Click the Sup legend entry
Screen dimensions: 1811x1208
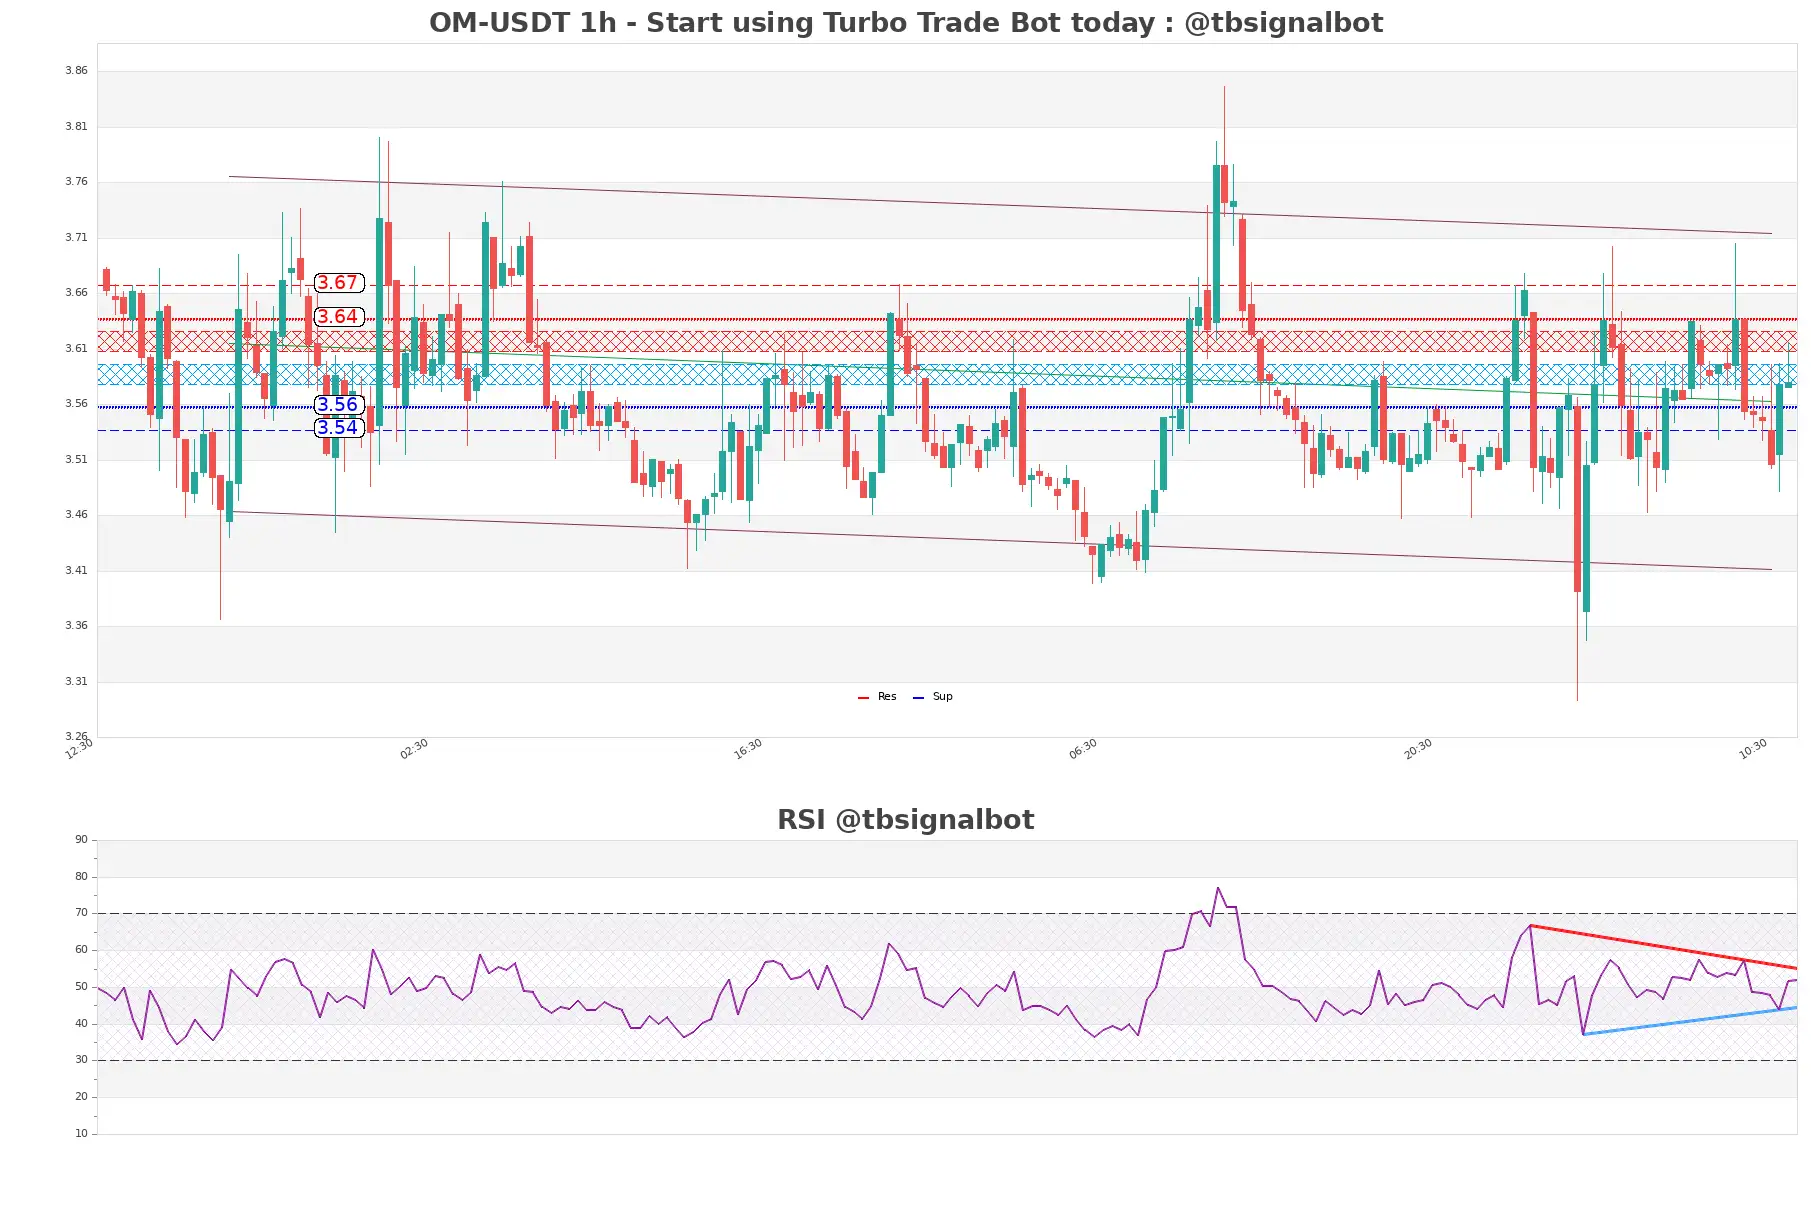(x=933, y=697)
